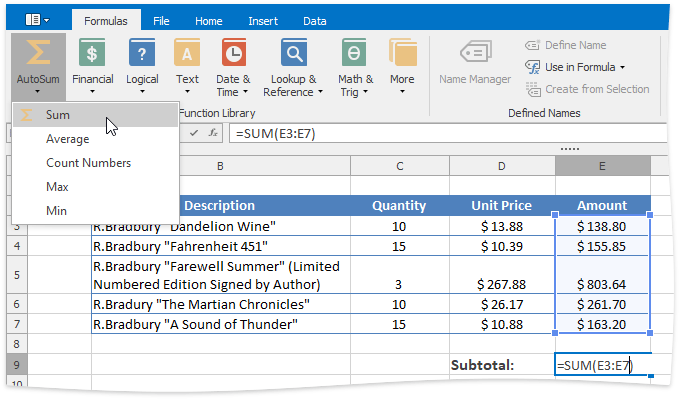680x400 pixels.
Task: Choose Average from the AutoSum menu
Action: click(x=67, y=139)
